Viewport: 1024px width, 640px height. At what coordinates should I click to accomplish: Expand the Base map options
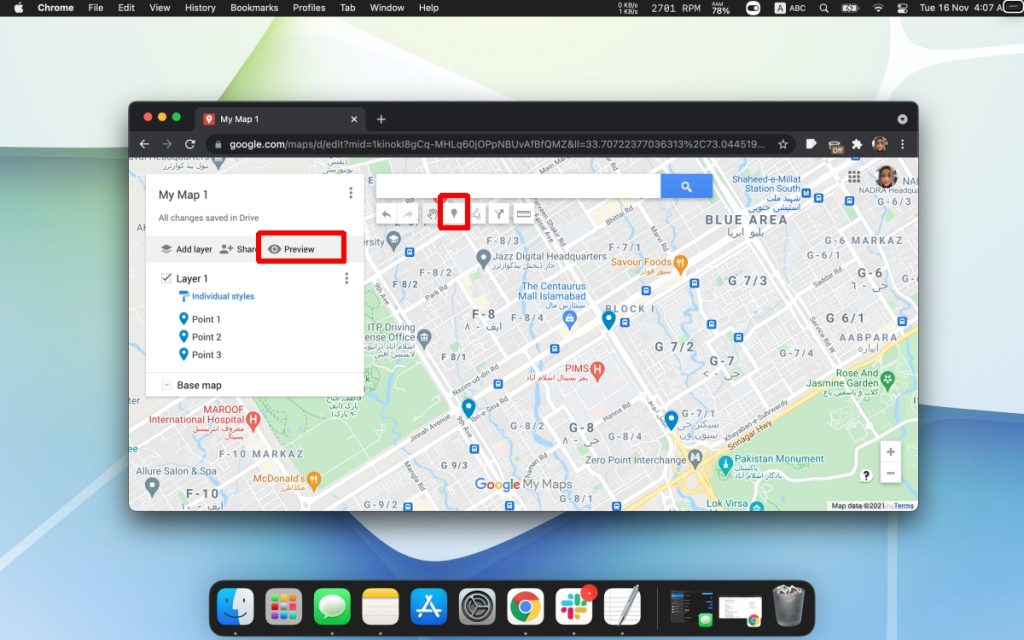click(199, 384)
